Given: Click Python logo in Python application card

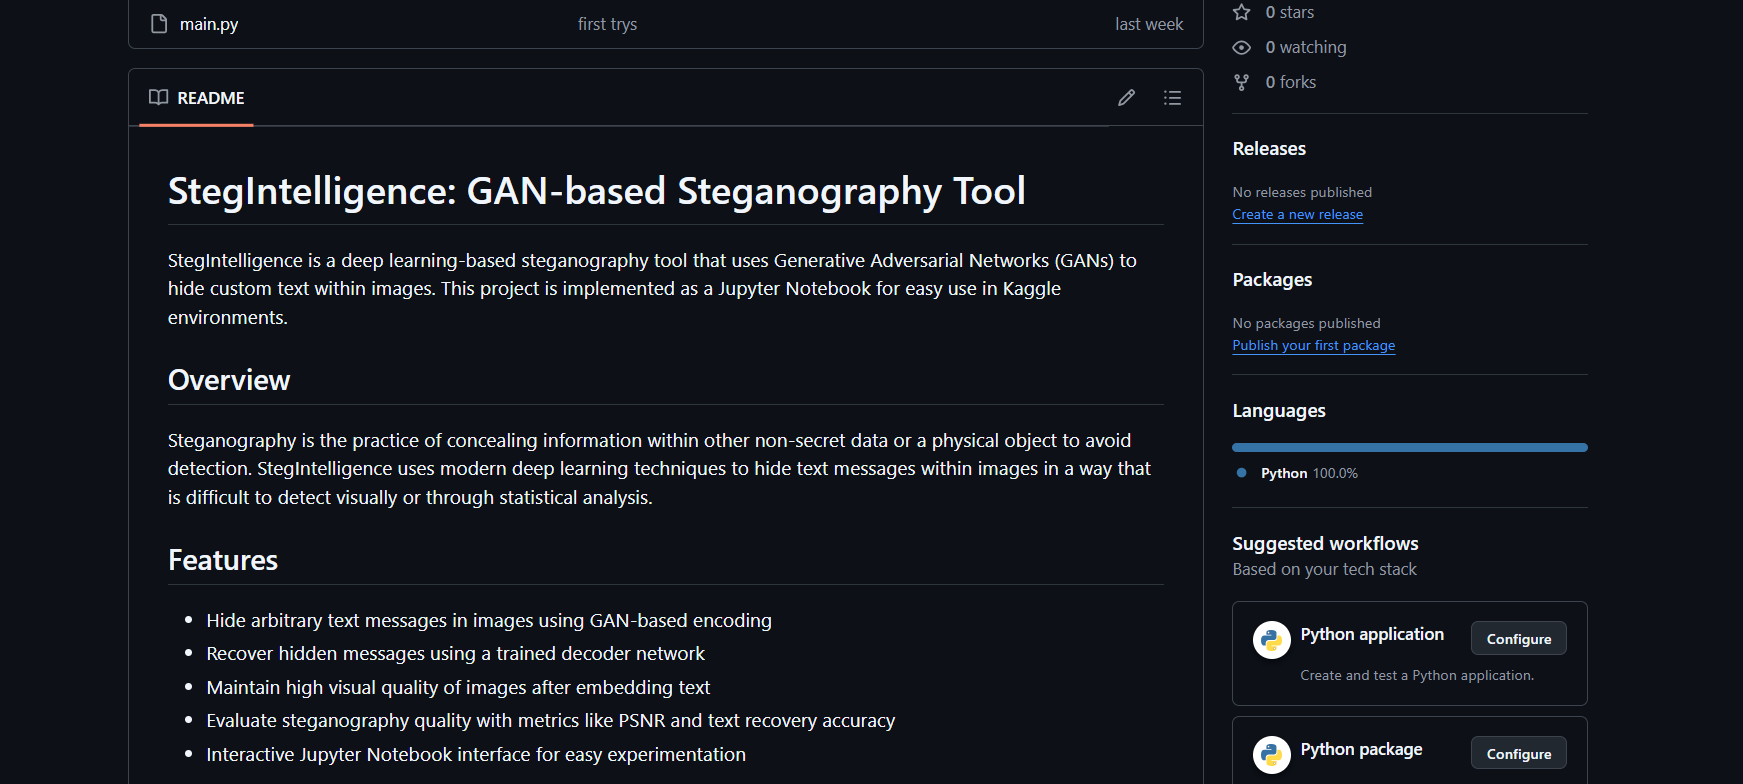Looking at the screenshot, I should coord(1272,640).
